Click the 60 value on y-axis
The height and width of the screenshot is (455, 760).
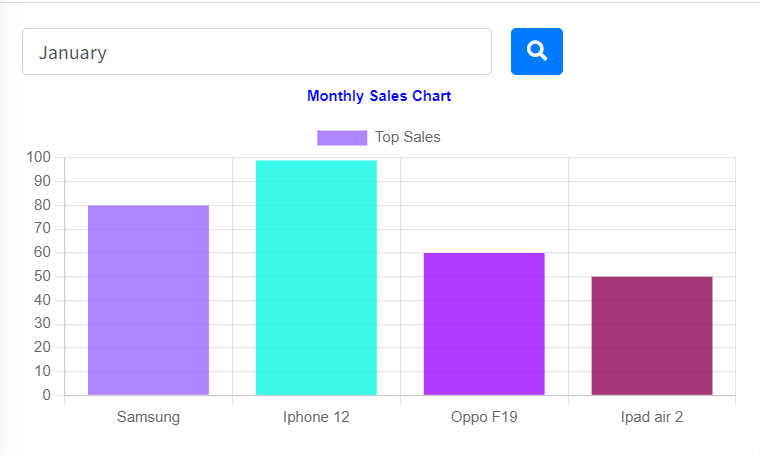(42, 253)
